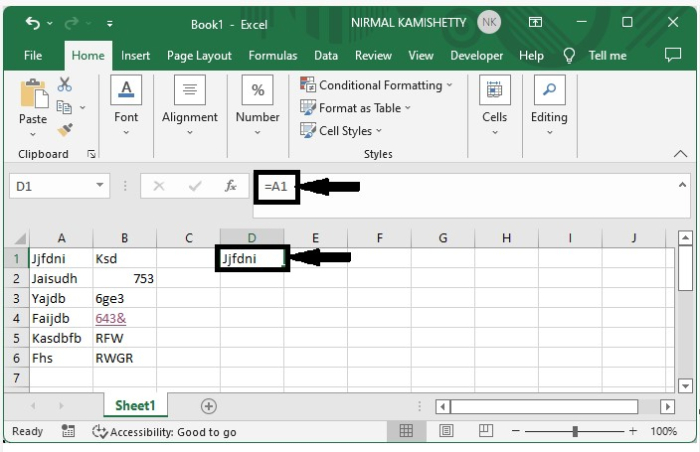The image size is (700, 452).
Task: Open the undo history dropdown arrow
Action: 50,23
